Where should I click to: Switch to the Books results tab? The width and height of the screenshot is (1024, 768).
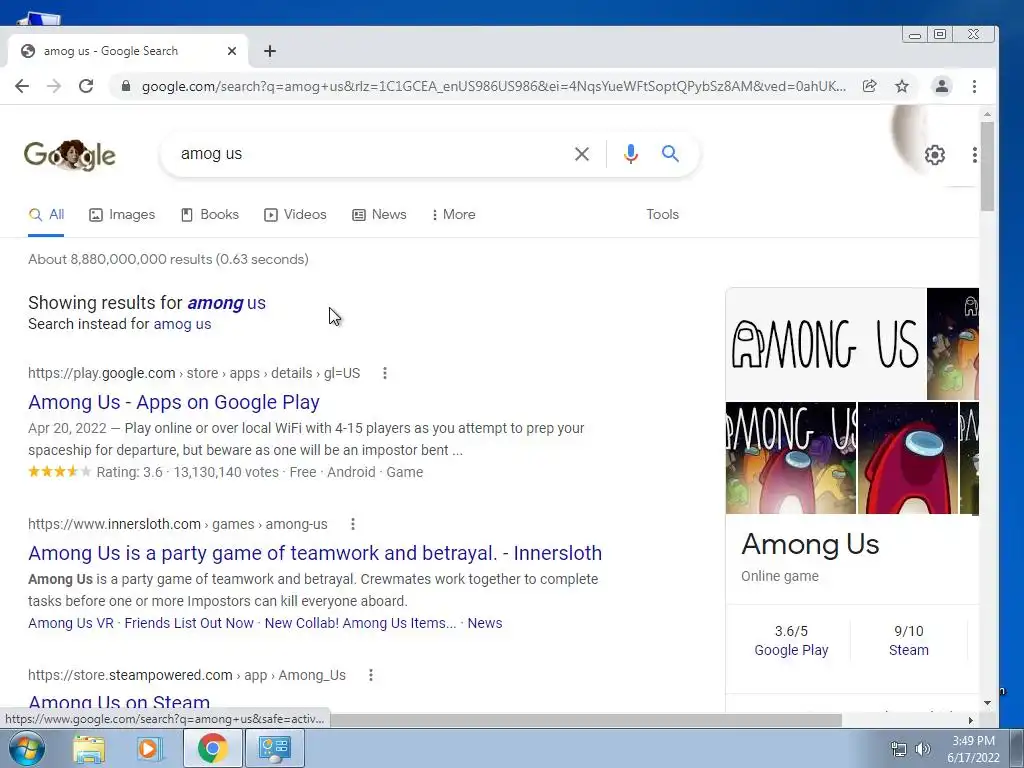pyautogui.click(x=210, y=214)
